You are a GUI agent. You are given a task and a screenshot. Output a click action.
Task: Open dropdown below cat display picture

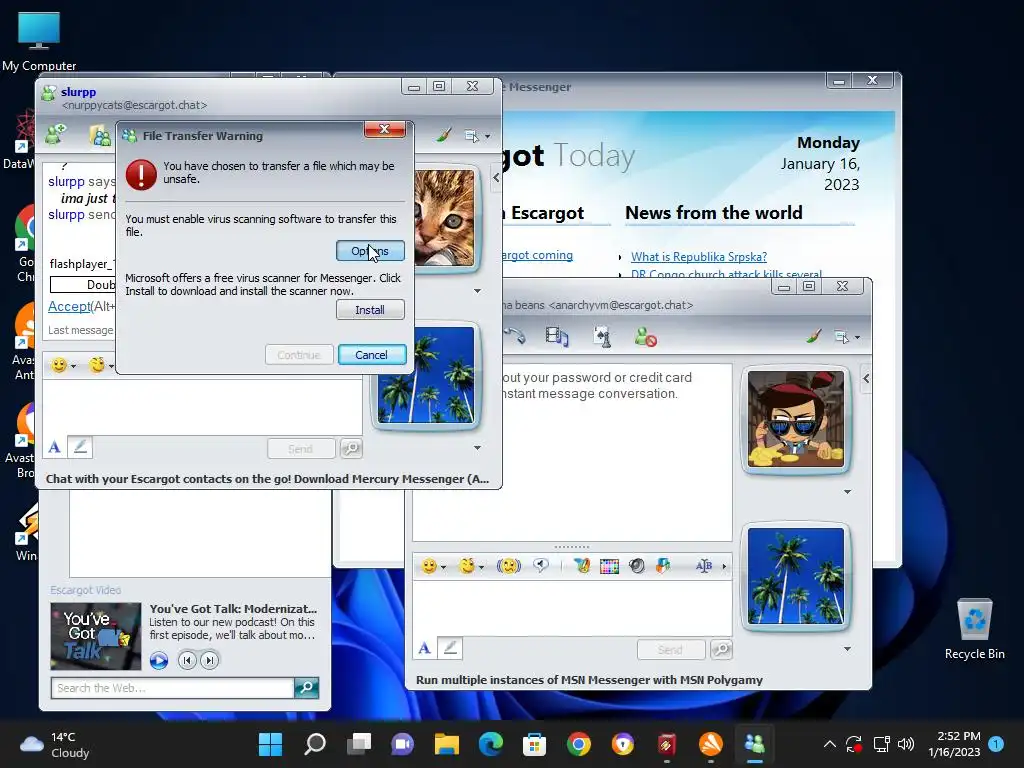(x=477, y=291)
